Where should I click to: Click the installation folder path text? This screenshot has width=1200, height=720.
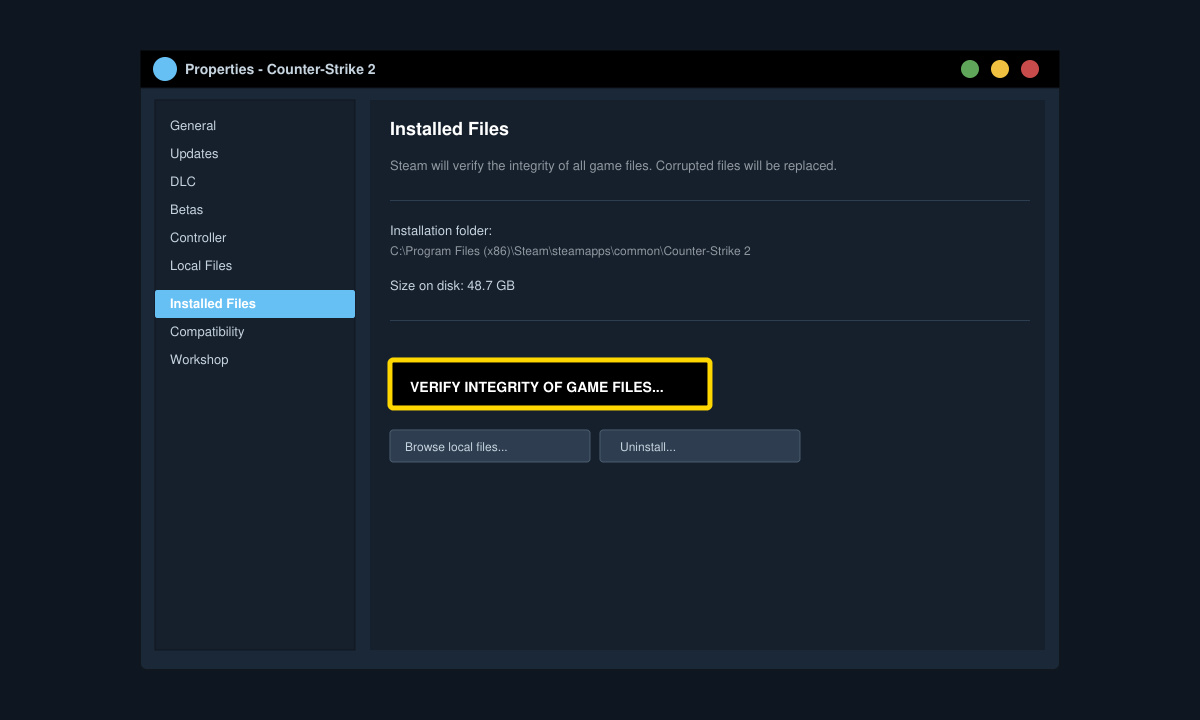(x=570, y=251)
